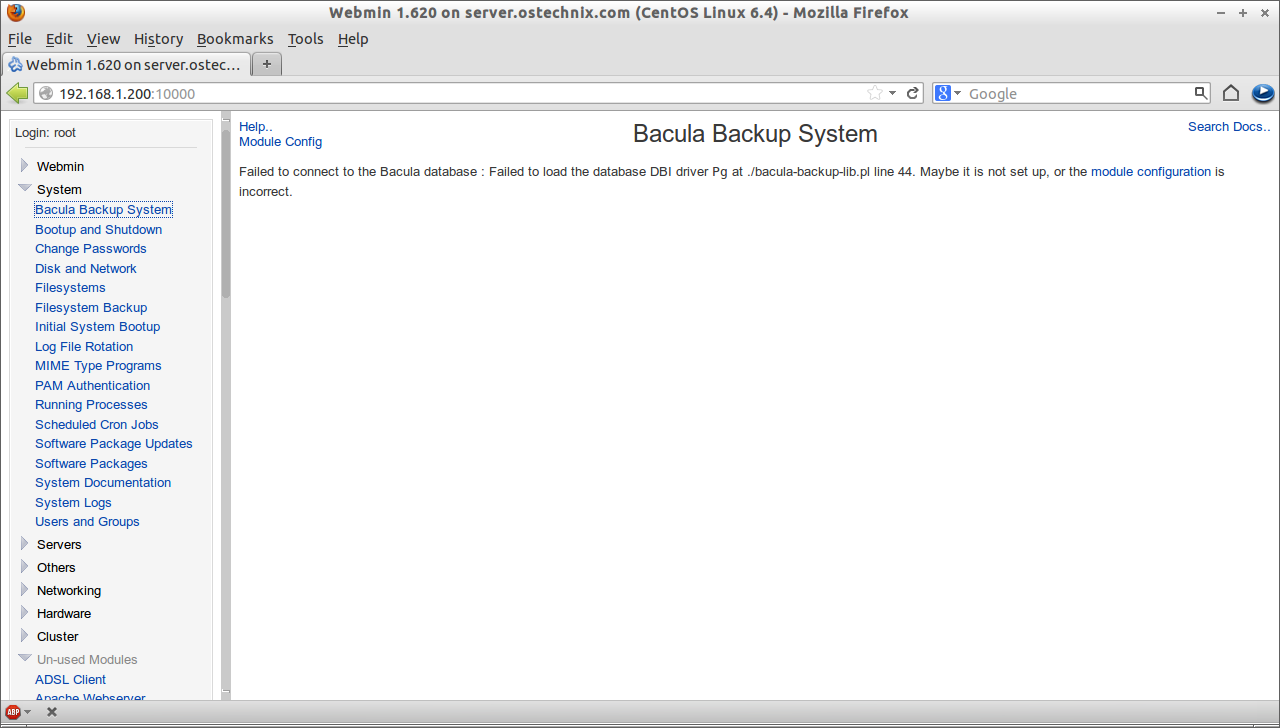
Task: Open Google search engine selector
Action: click(x=948, y=93)
